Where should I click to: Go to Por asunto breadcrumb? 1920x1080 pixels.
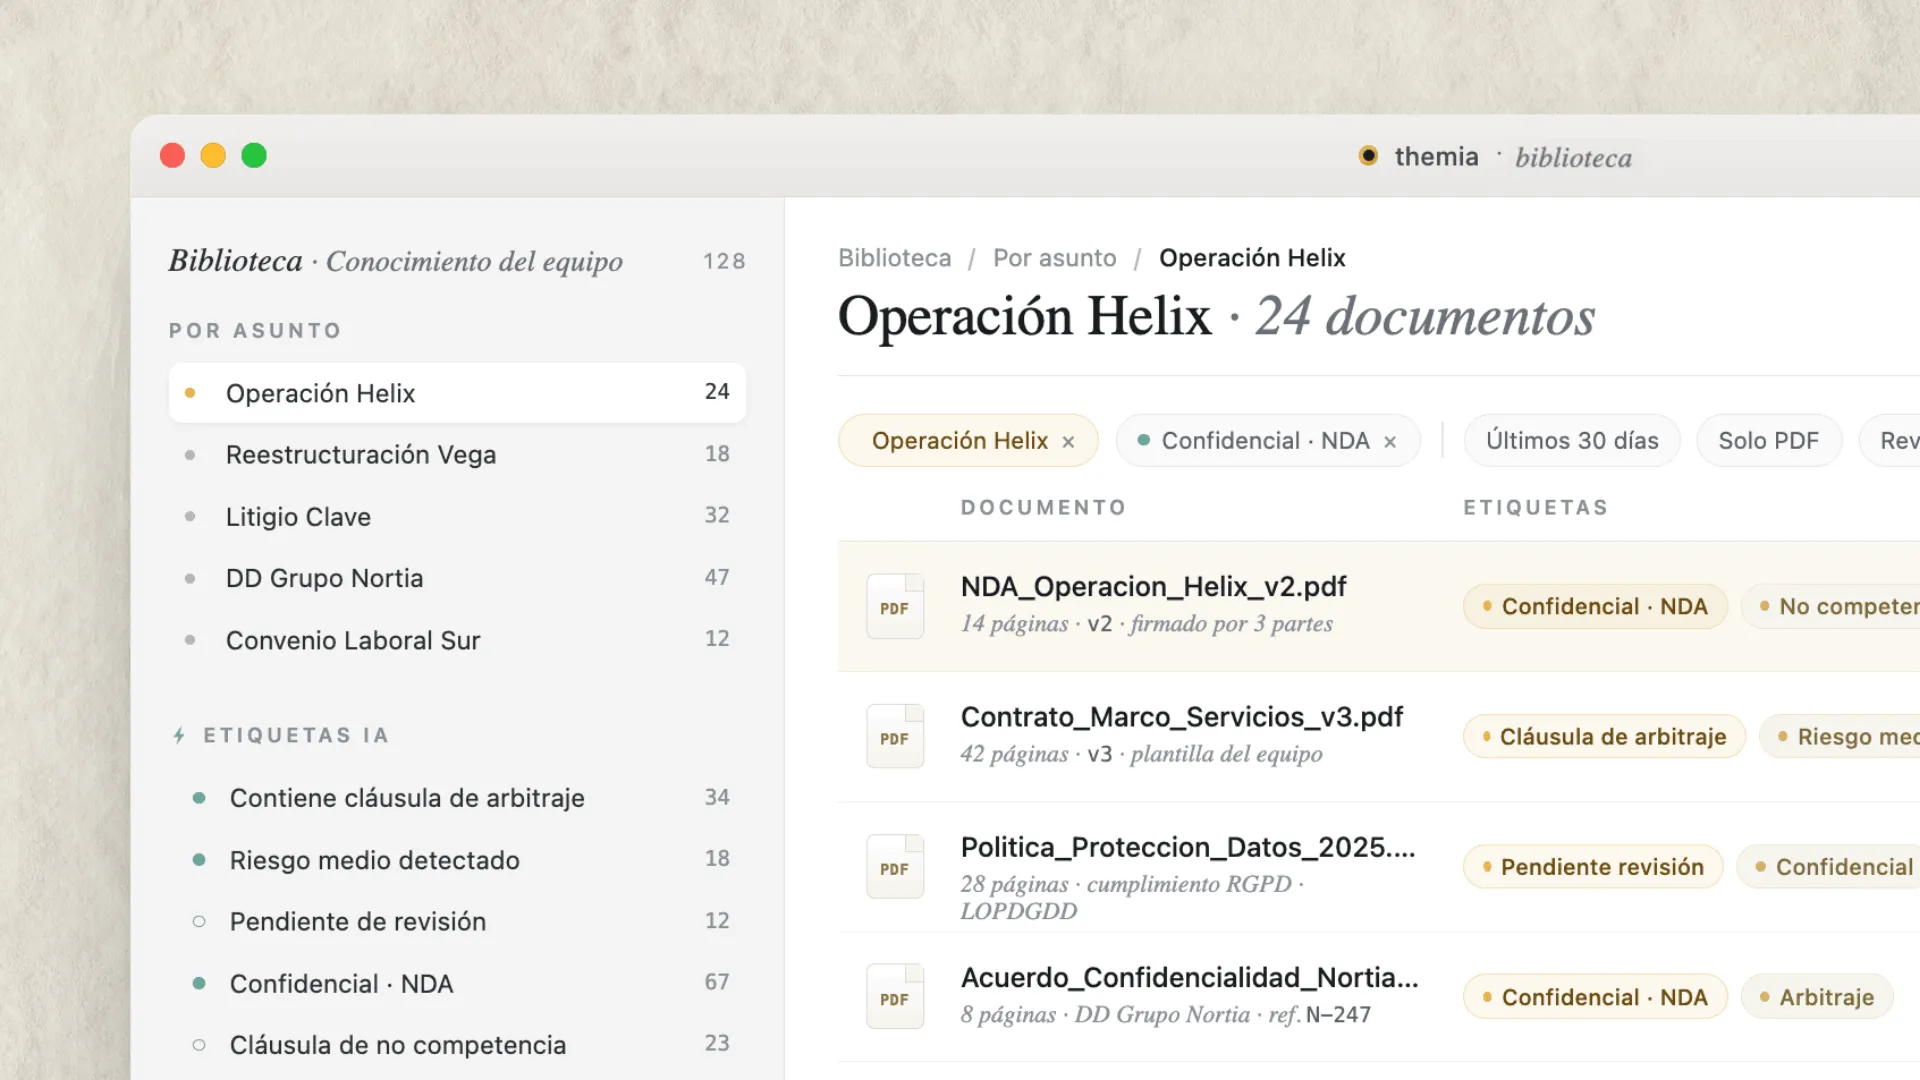(1054, 258)
